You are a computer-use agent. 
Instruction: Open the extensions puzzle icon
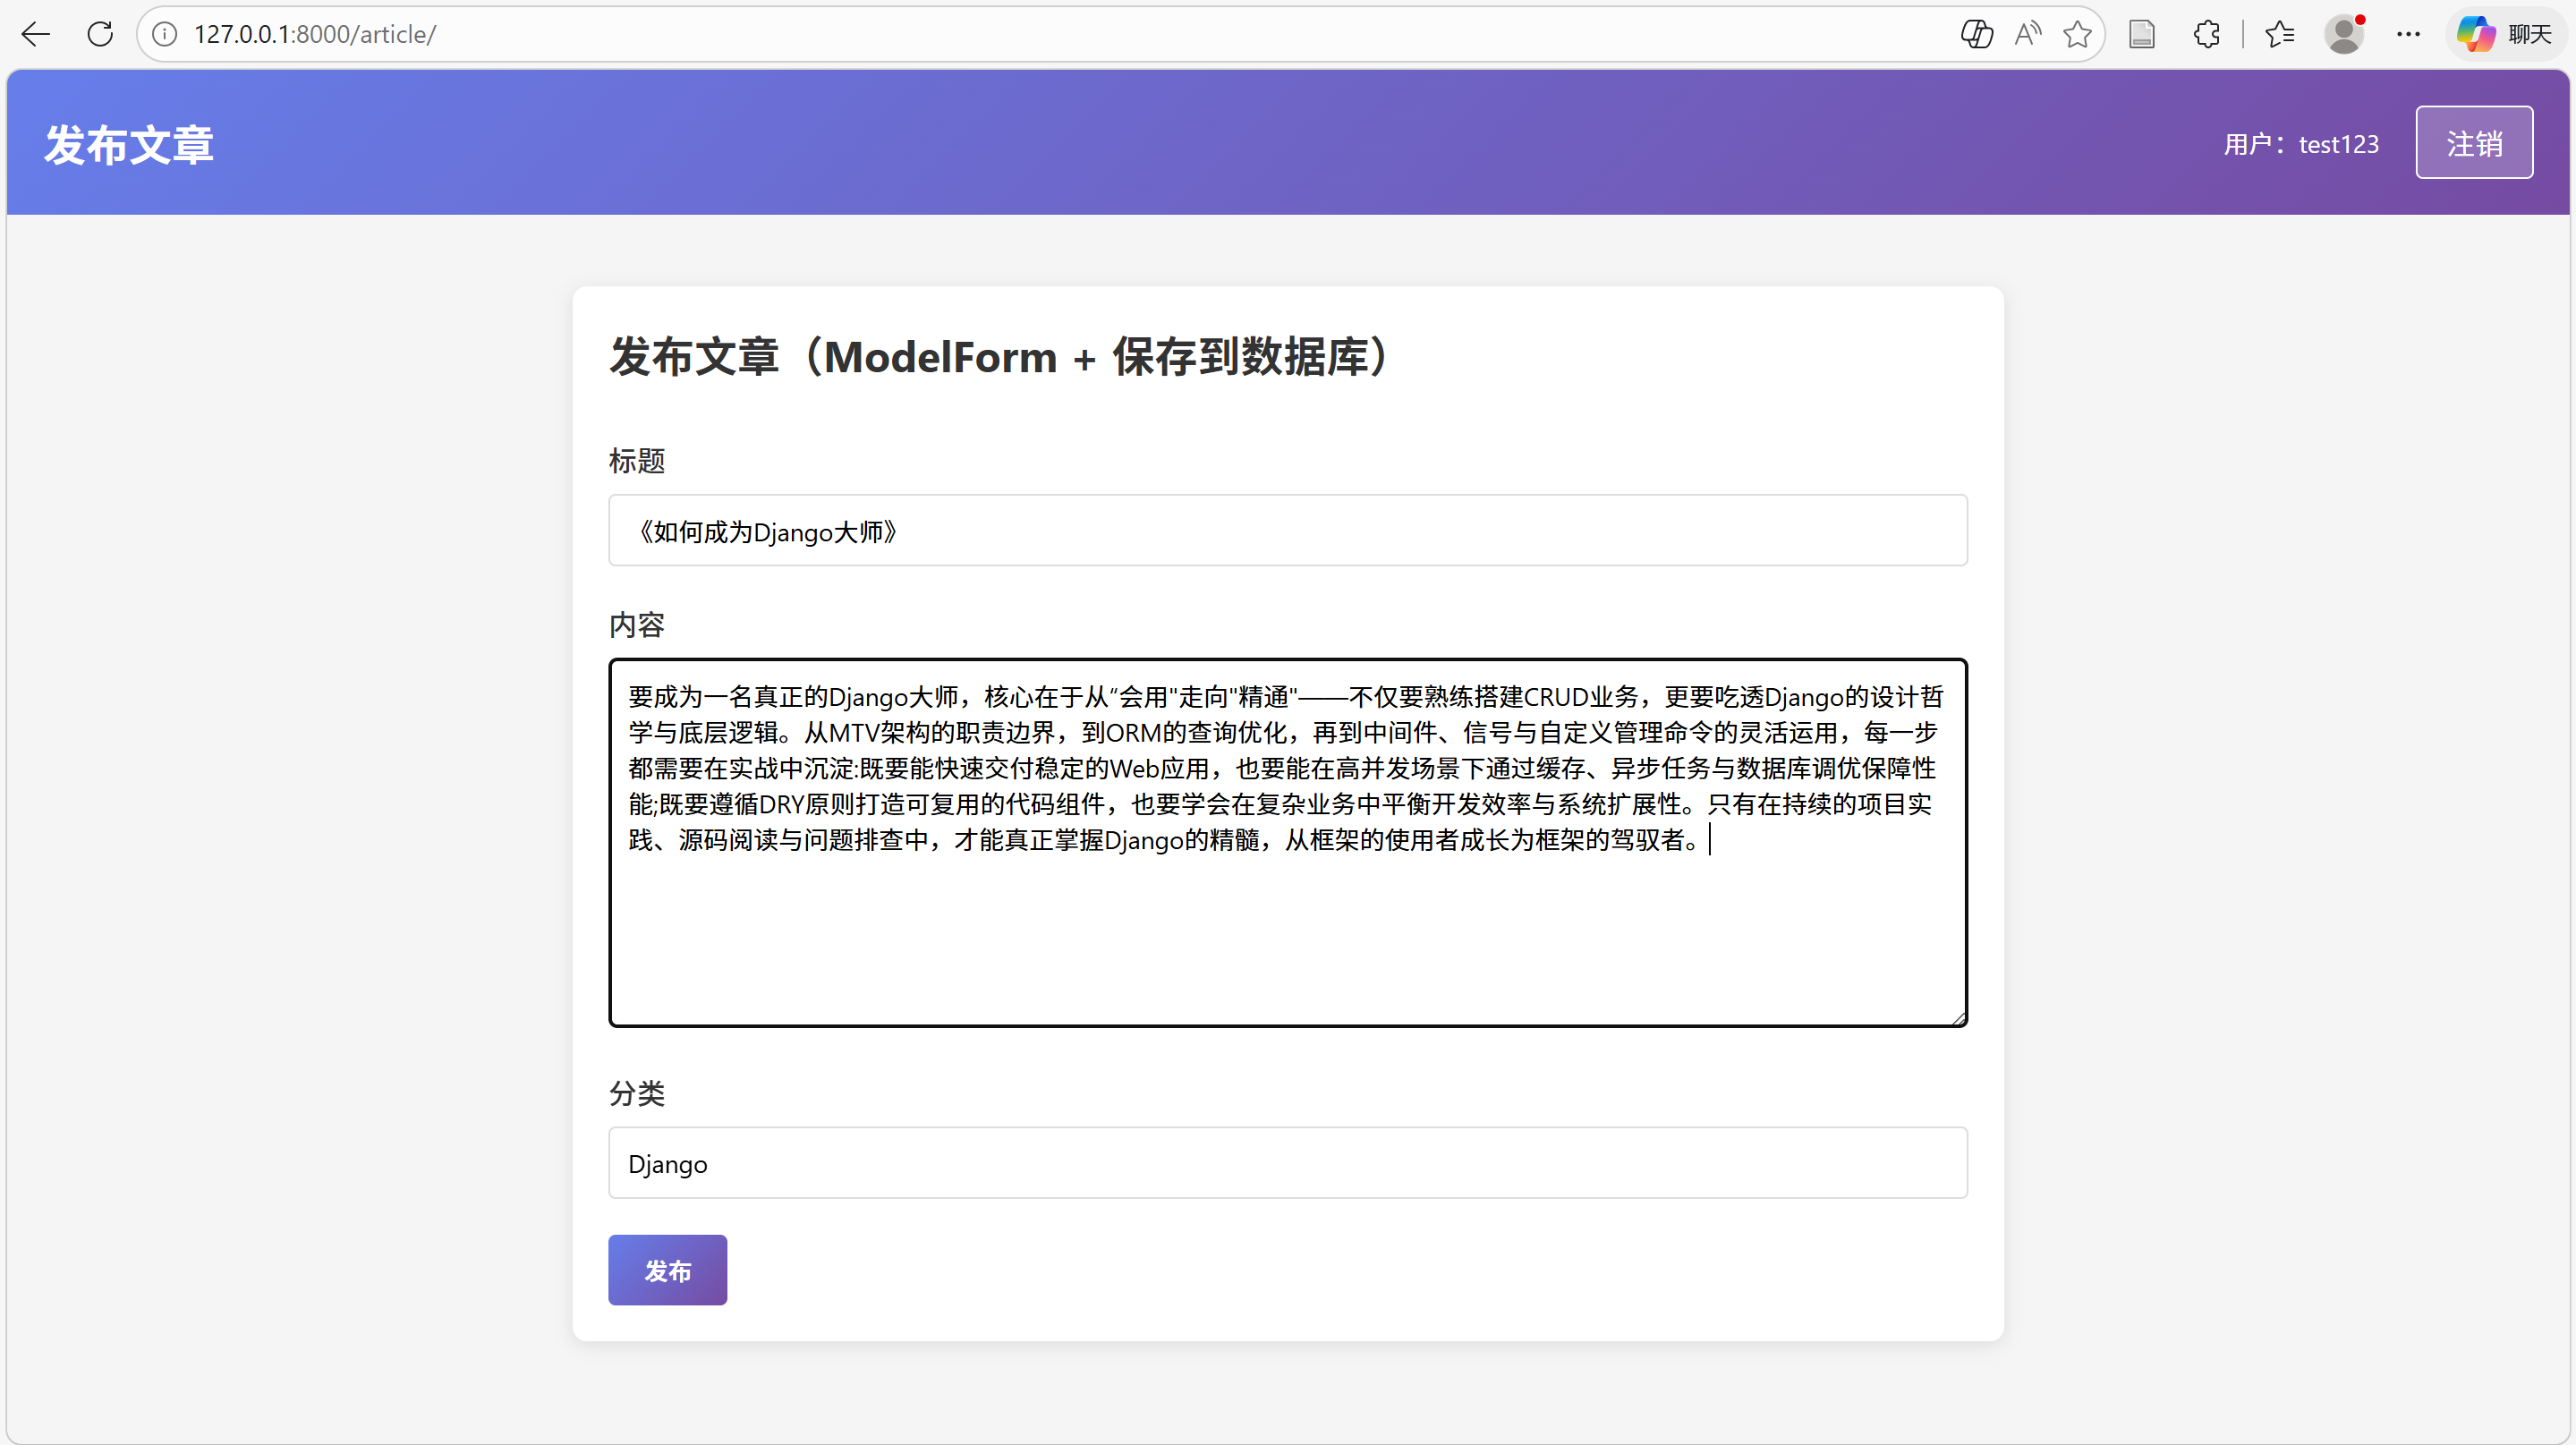(x=2206, y=34)
